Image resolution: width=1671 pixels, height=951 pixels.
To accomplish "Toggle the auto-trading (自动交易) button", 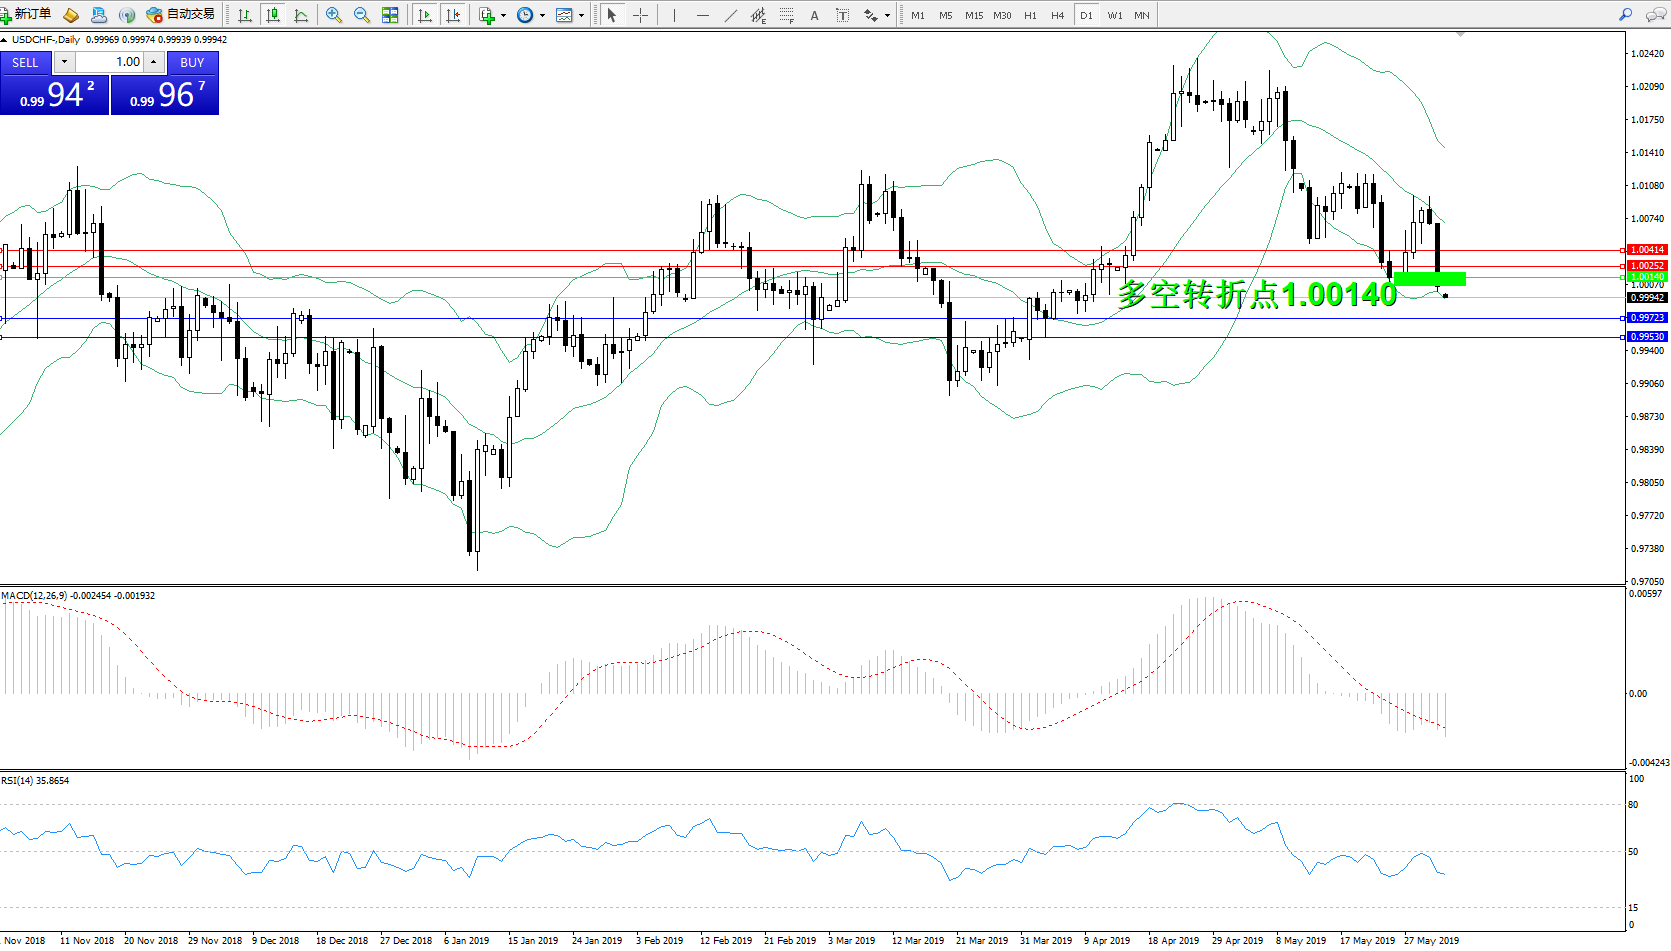I will point(181,15).
